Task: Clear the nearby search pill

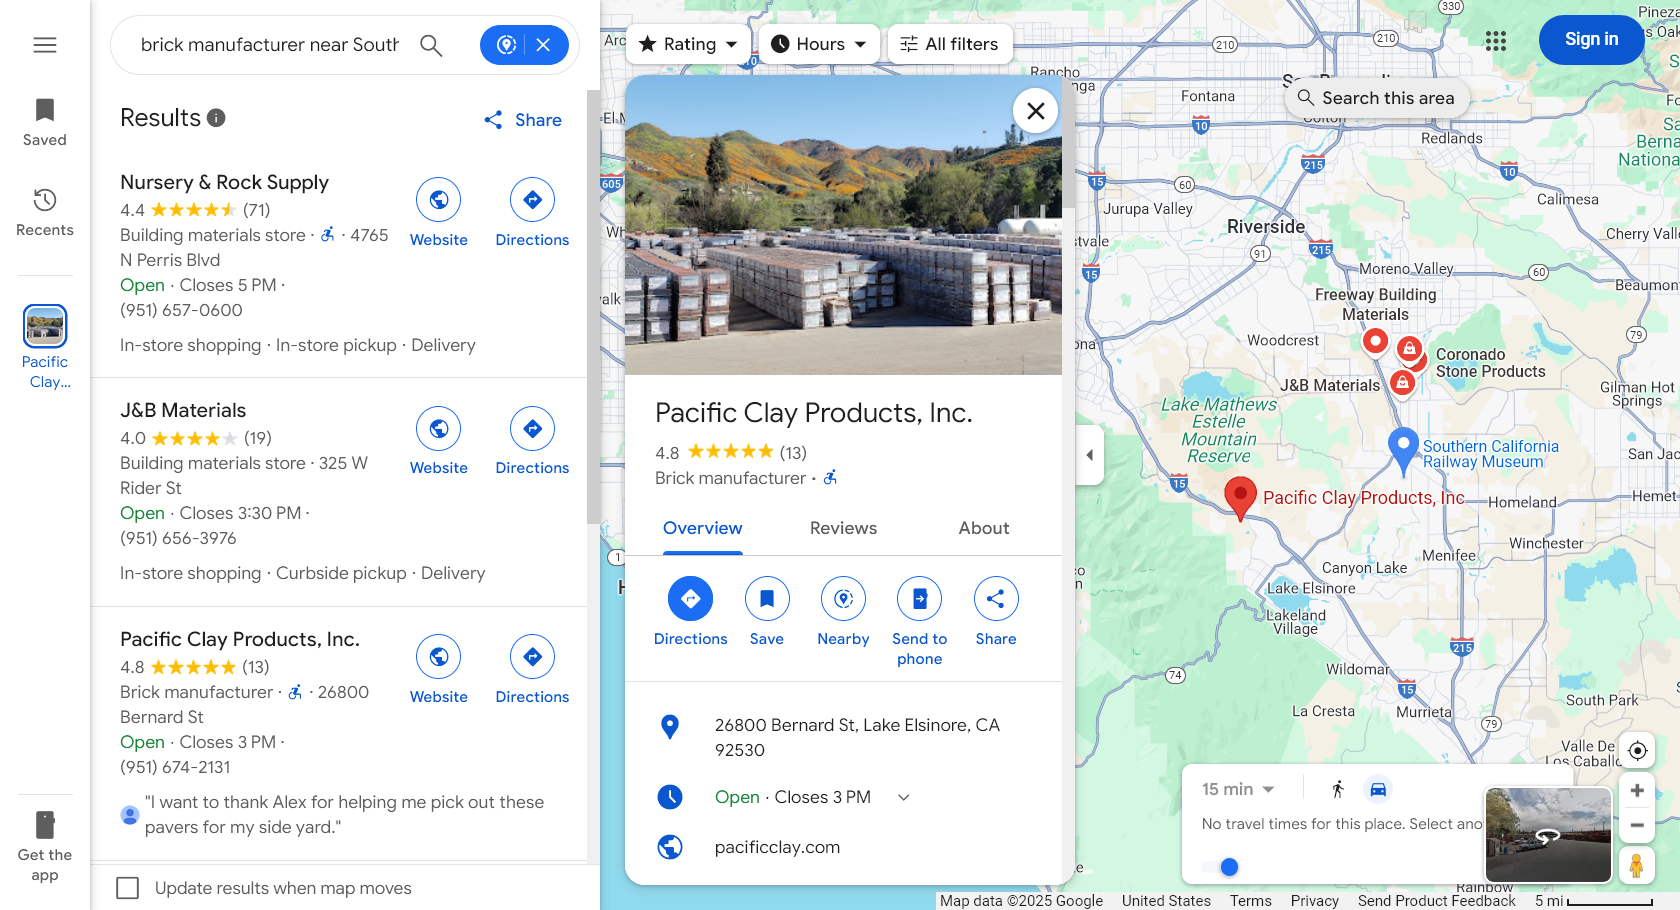Action: coord(543,45)
